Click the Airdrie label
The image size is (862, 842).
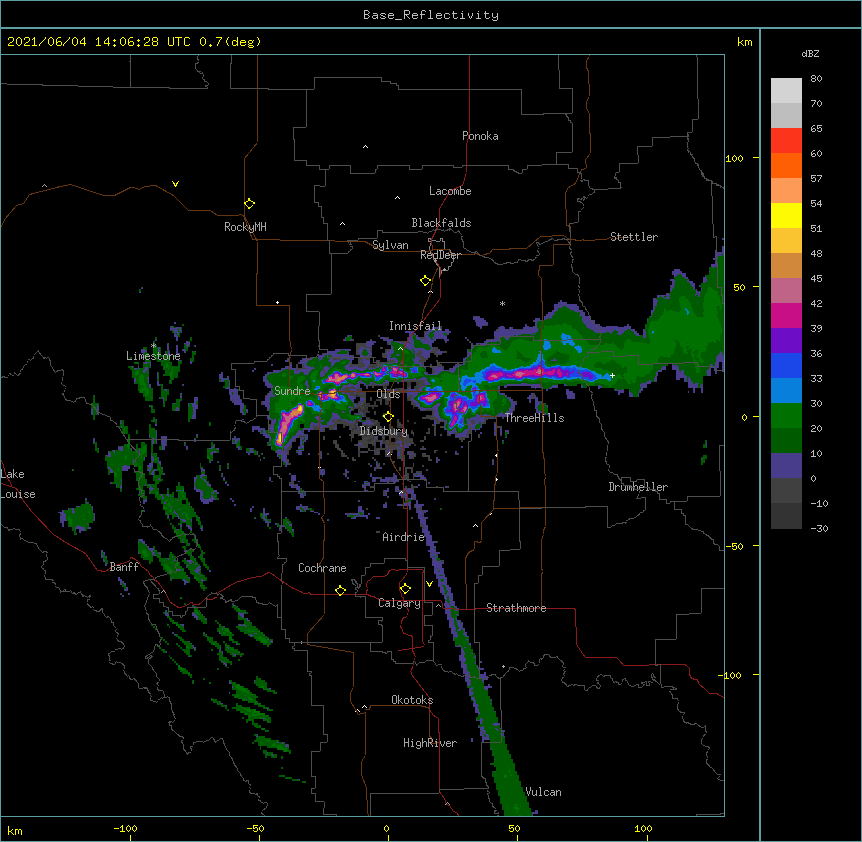pos(404,537)
